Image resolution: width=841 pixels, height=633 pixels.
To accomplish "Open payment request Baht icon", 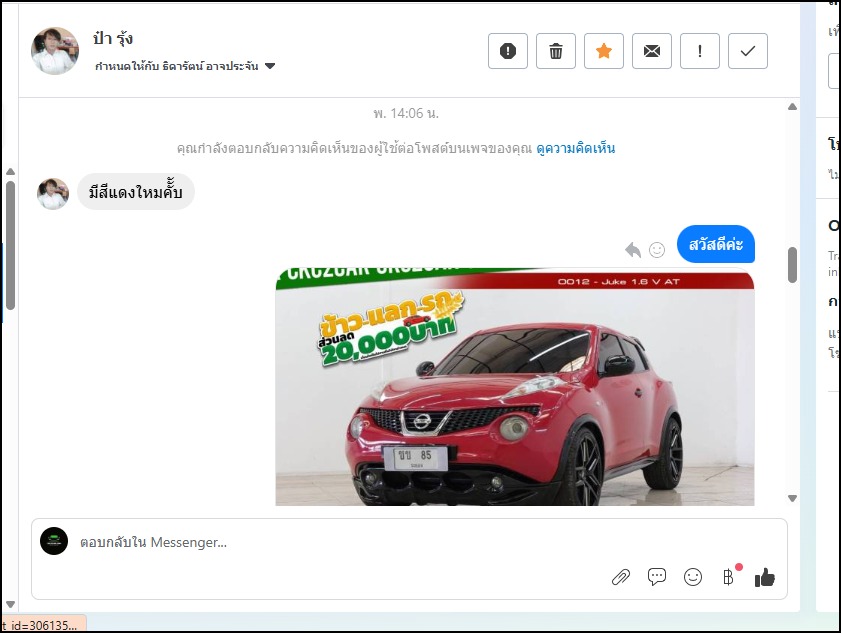I will (x=728, y=577).
